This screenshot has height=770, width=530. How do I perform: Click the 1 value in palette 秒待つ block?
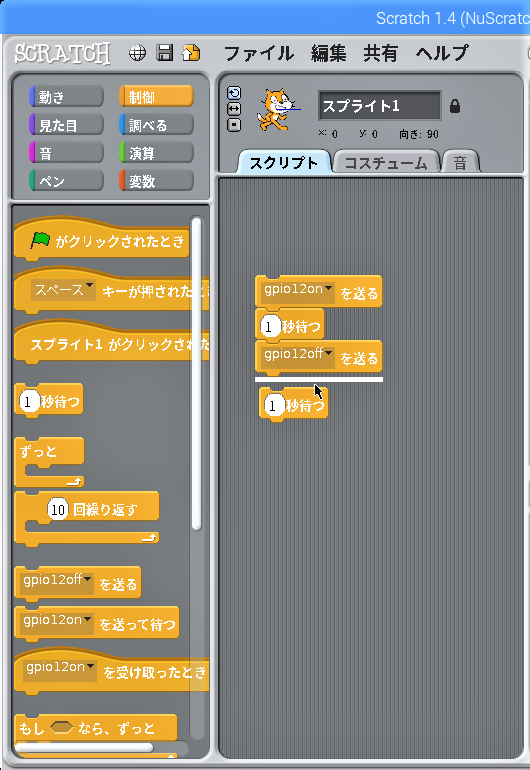coord(28,402)
